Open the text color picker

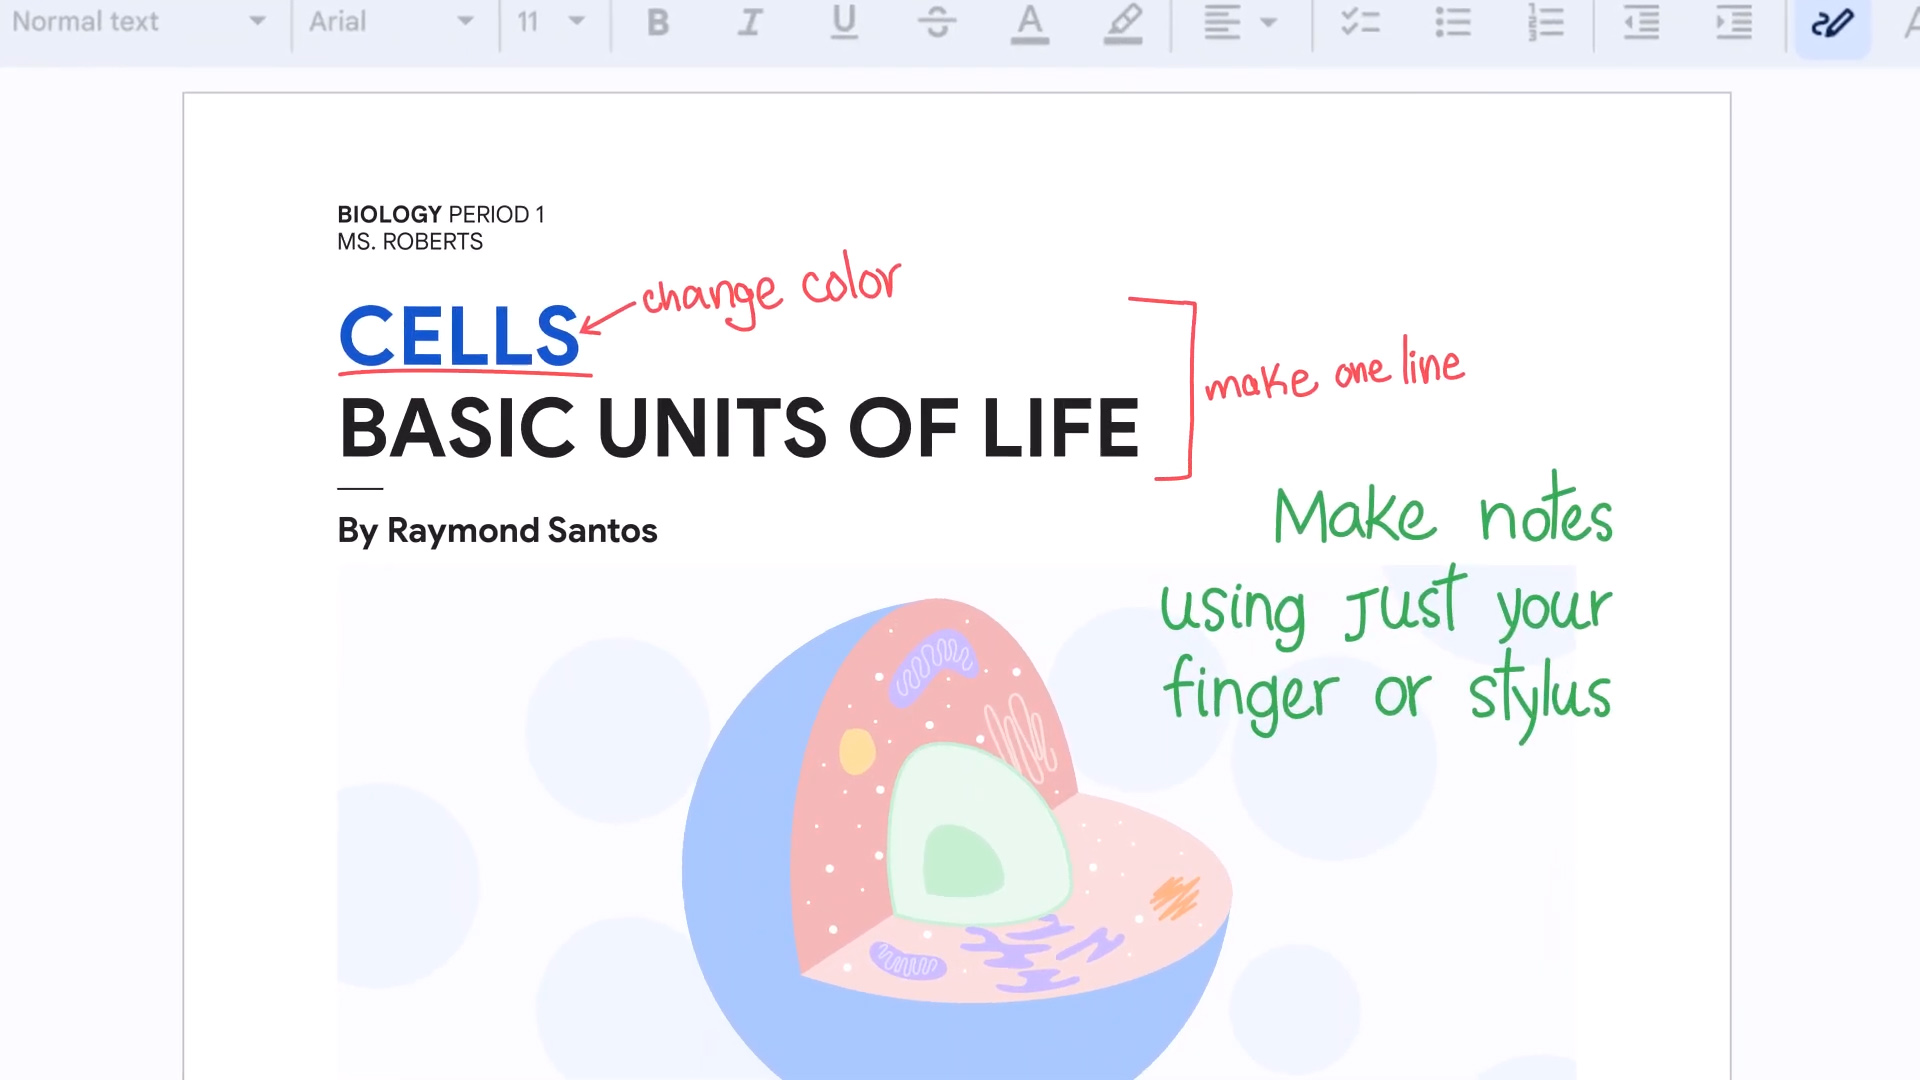1029,22
